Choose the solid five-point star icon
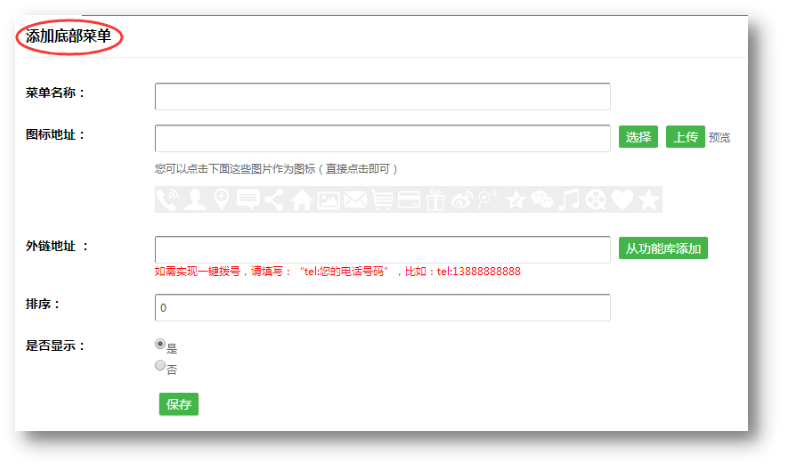Screen dimensions: 785x468 pyautogui.click(x=649, y=200)
